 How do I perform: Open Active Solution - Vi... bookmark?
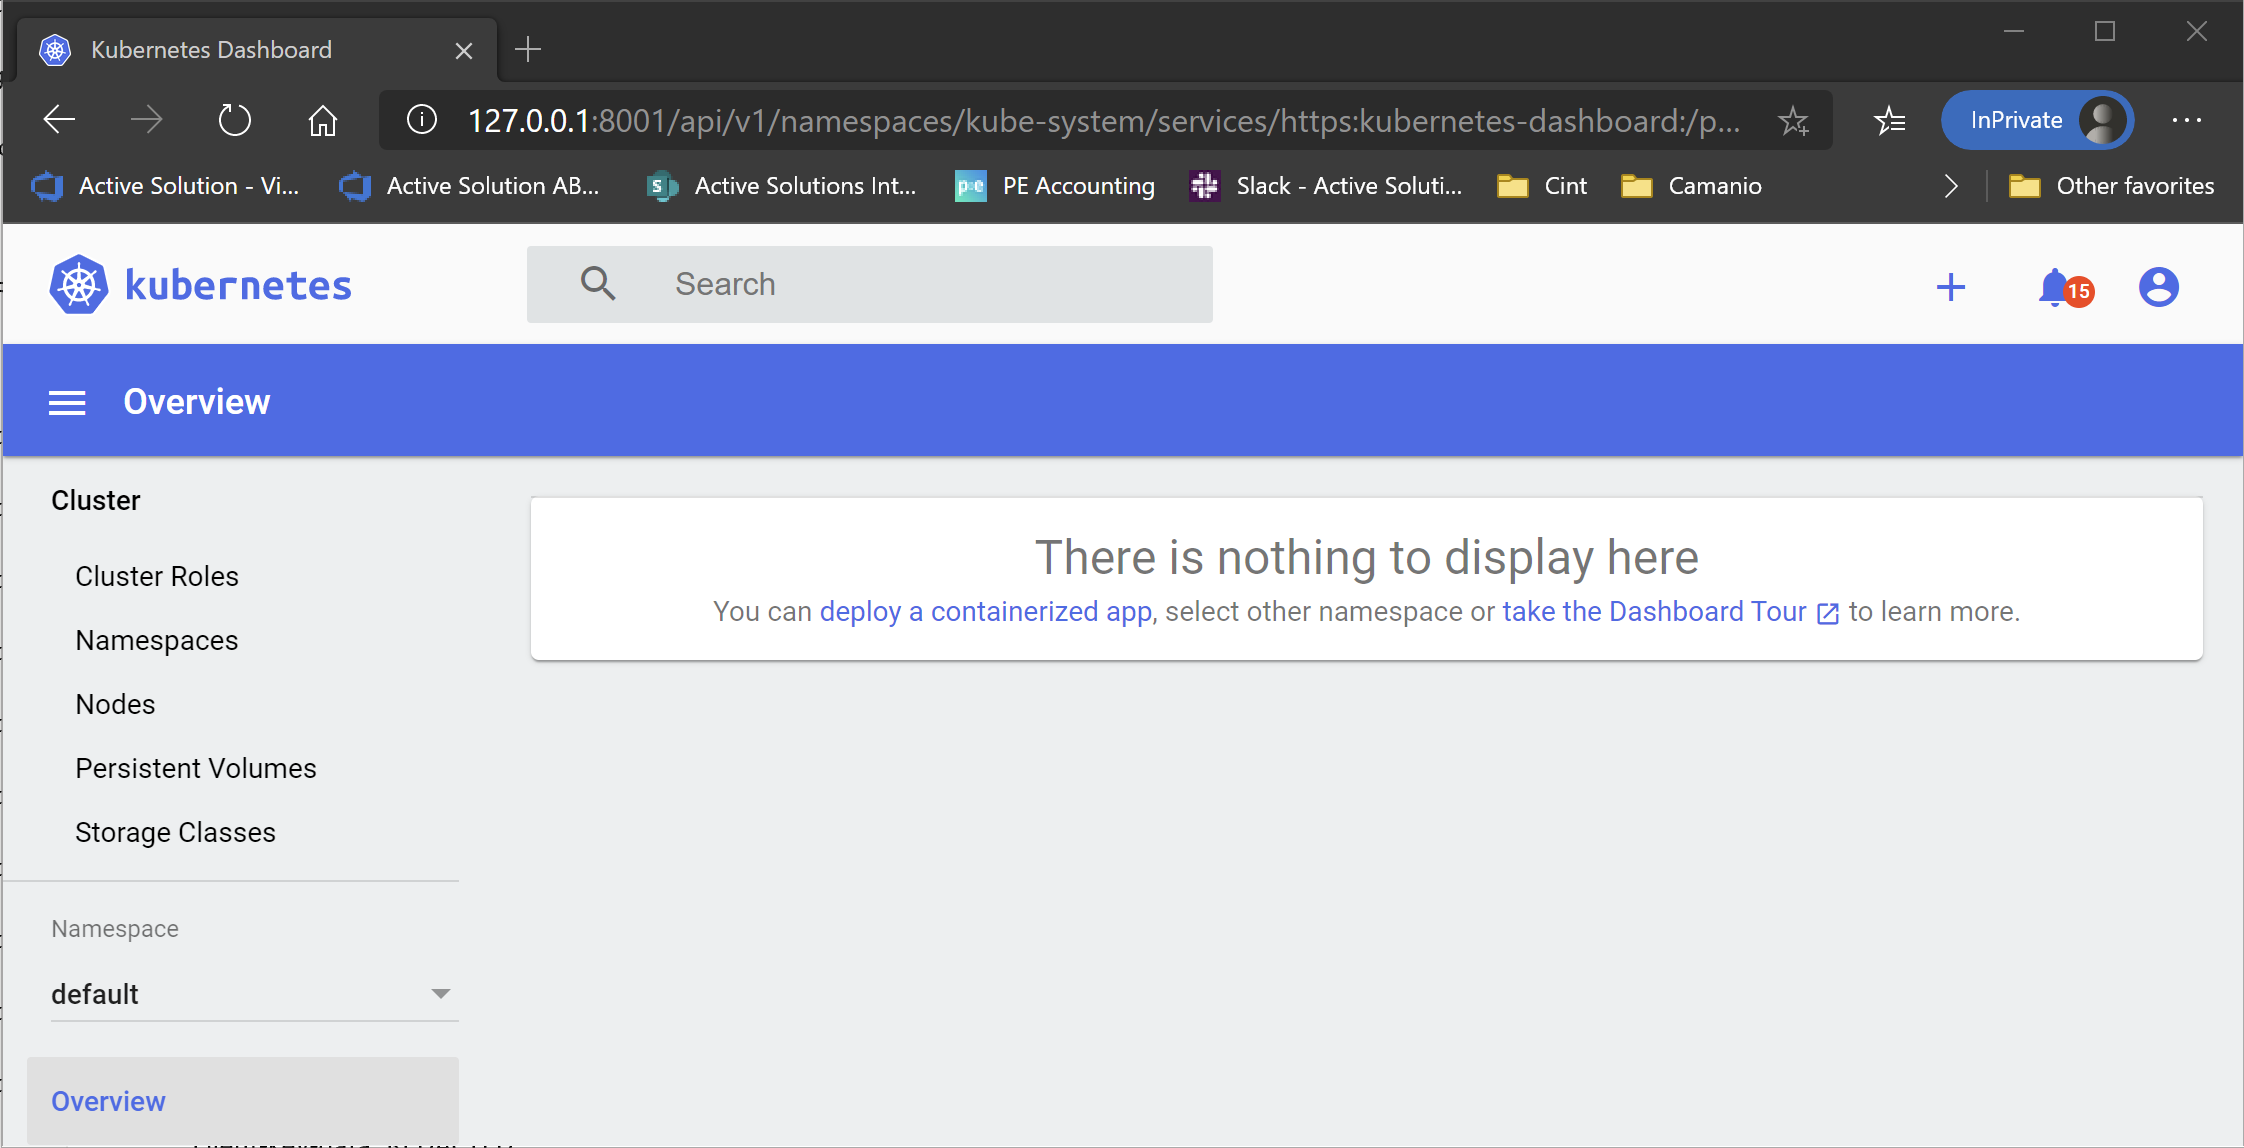[x=166, y=186]
